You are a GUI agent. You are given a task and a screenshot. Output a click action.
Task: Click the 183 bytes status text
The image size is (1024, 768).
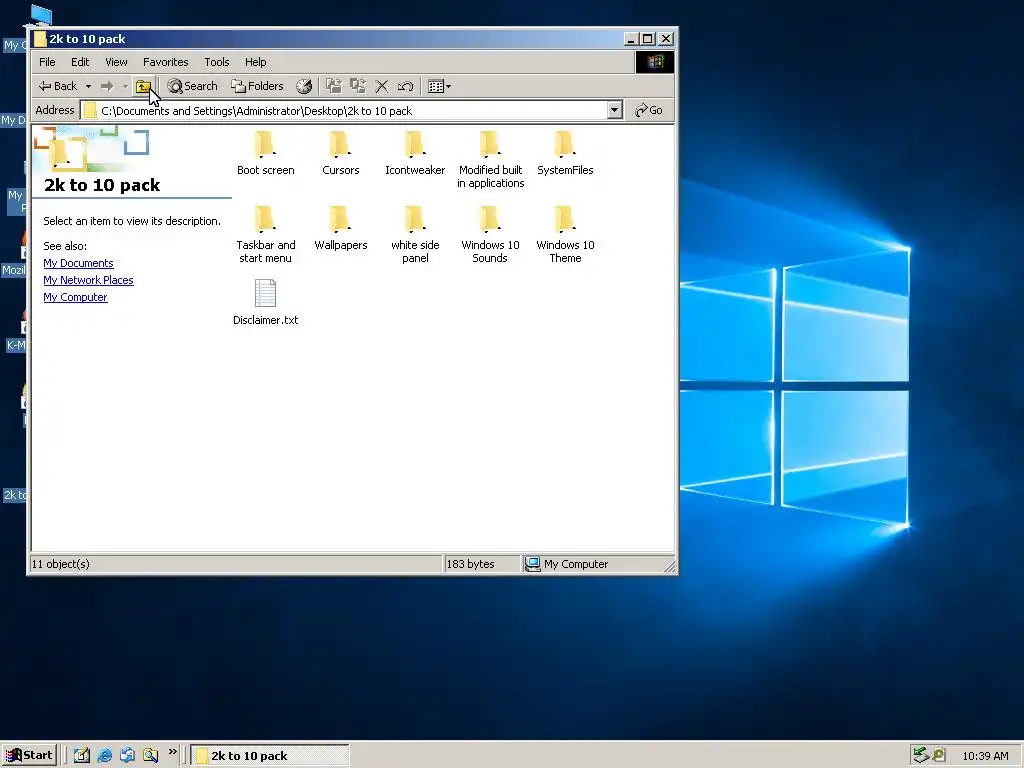pos(470,564)
